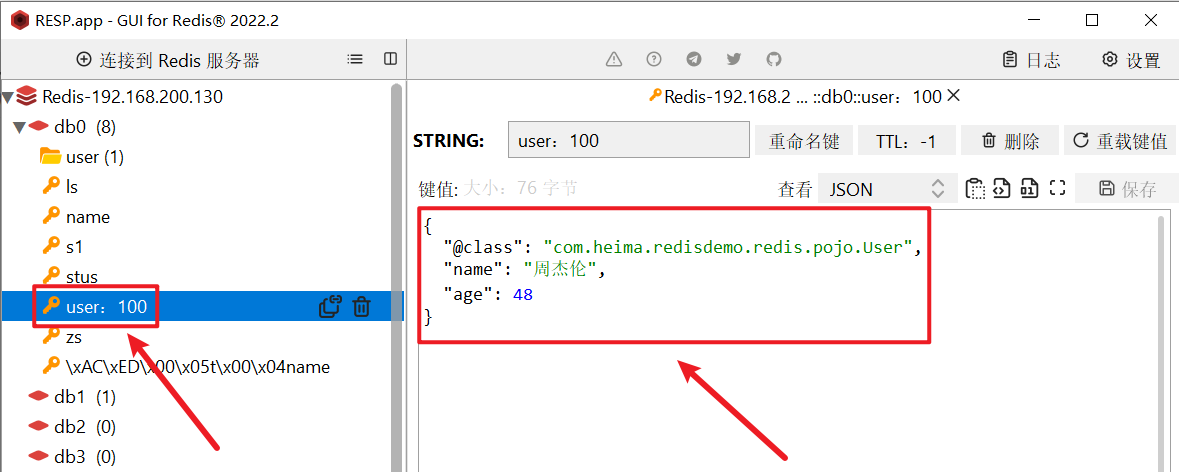1179x472 pixels.
Task: Click the warning triangle icon in top toolbar
Action: (614, 59)
